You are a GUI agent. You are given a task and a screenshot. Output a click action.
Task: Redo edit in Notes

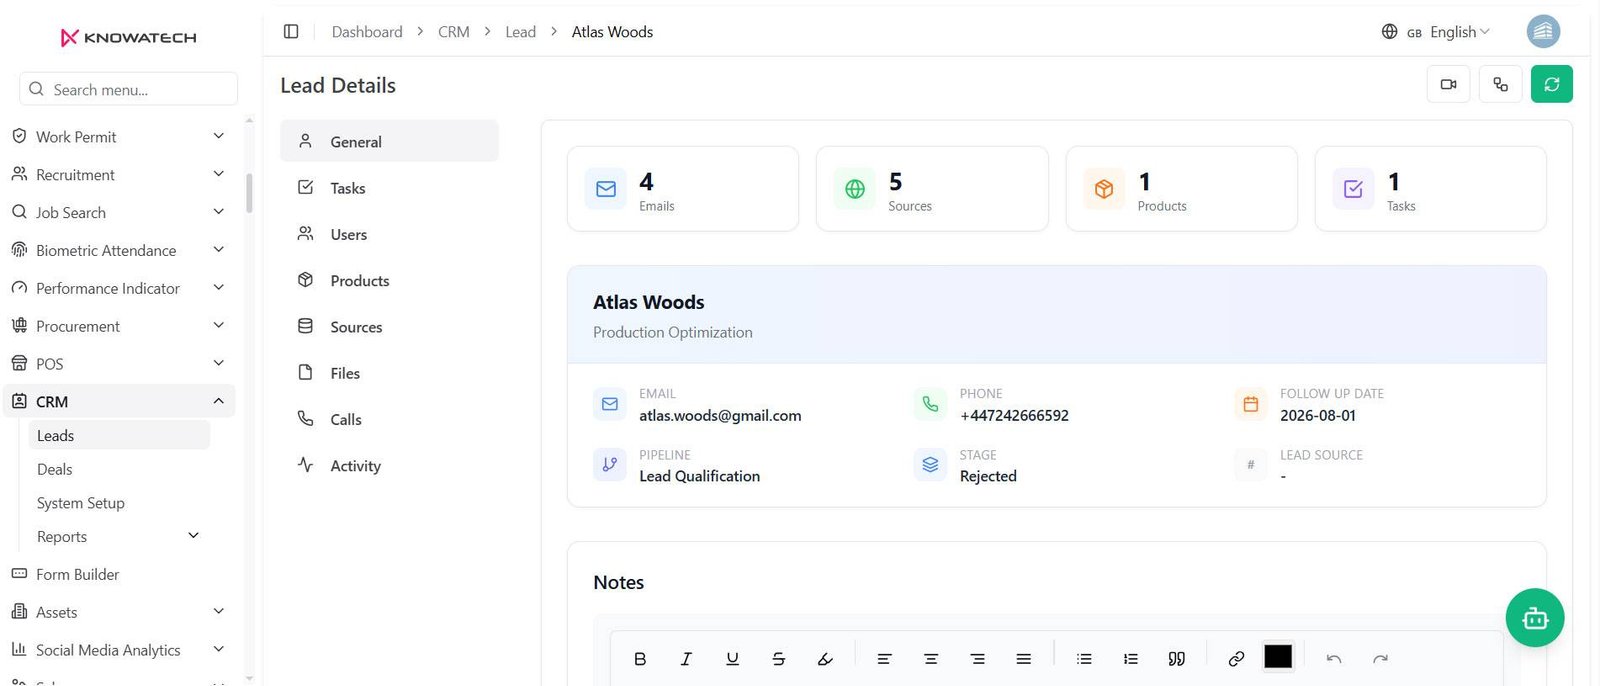coord(1380,659)
